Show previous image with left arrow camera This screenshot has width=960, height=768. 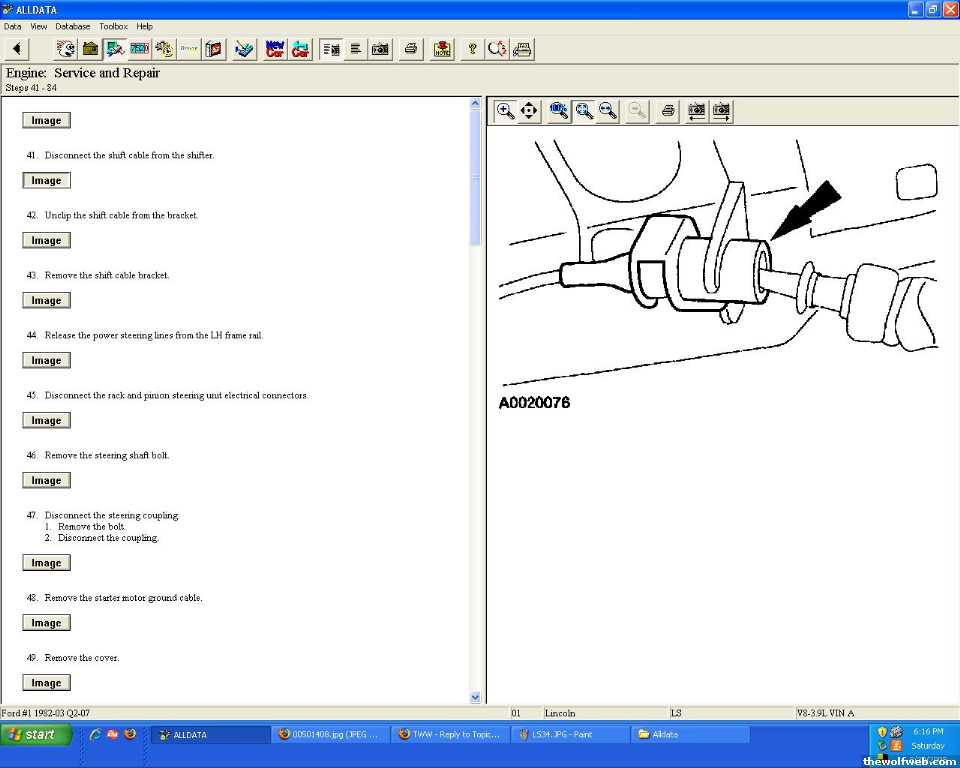click(696, 111)
